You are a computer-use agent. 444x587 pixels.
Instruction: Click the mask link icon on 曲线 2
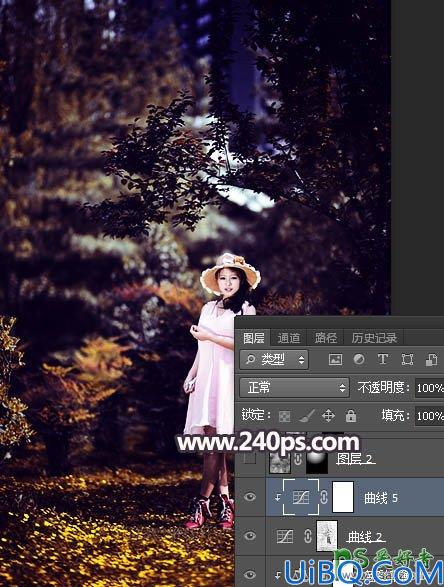click(x=308, y=536)
